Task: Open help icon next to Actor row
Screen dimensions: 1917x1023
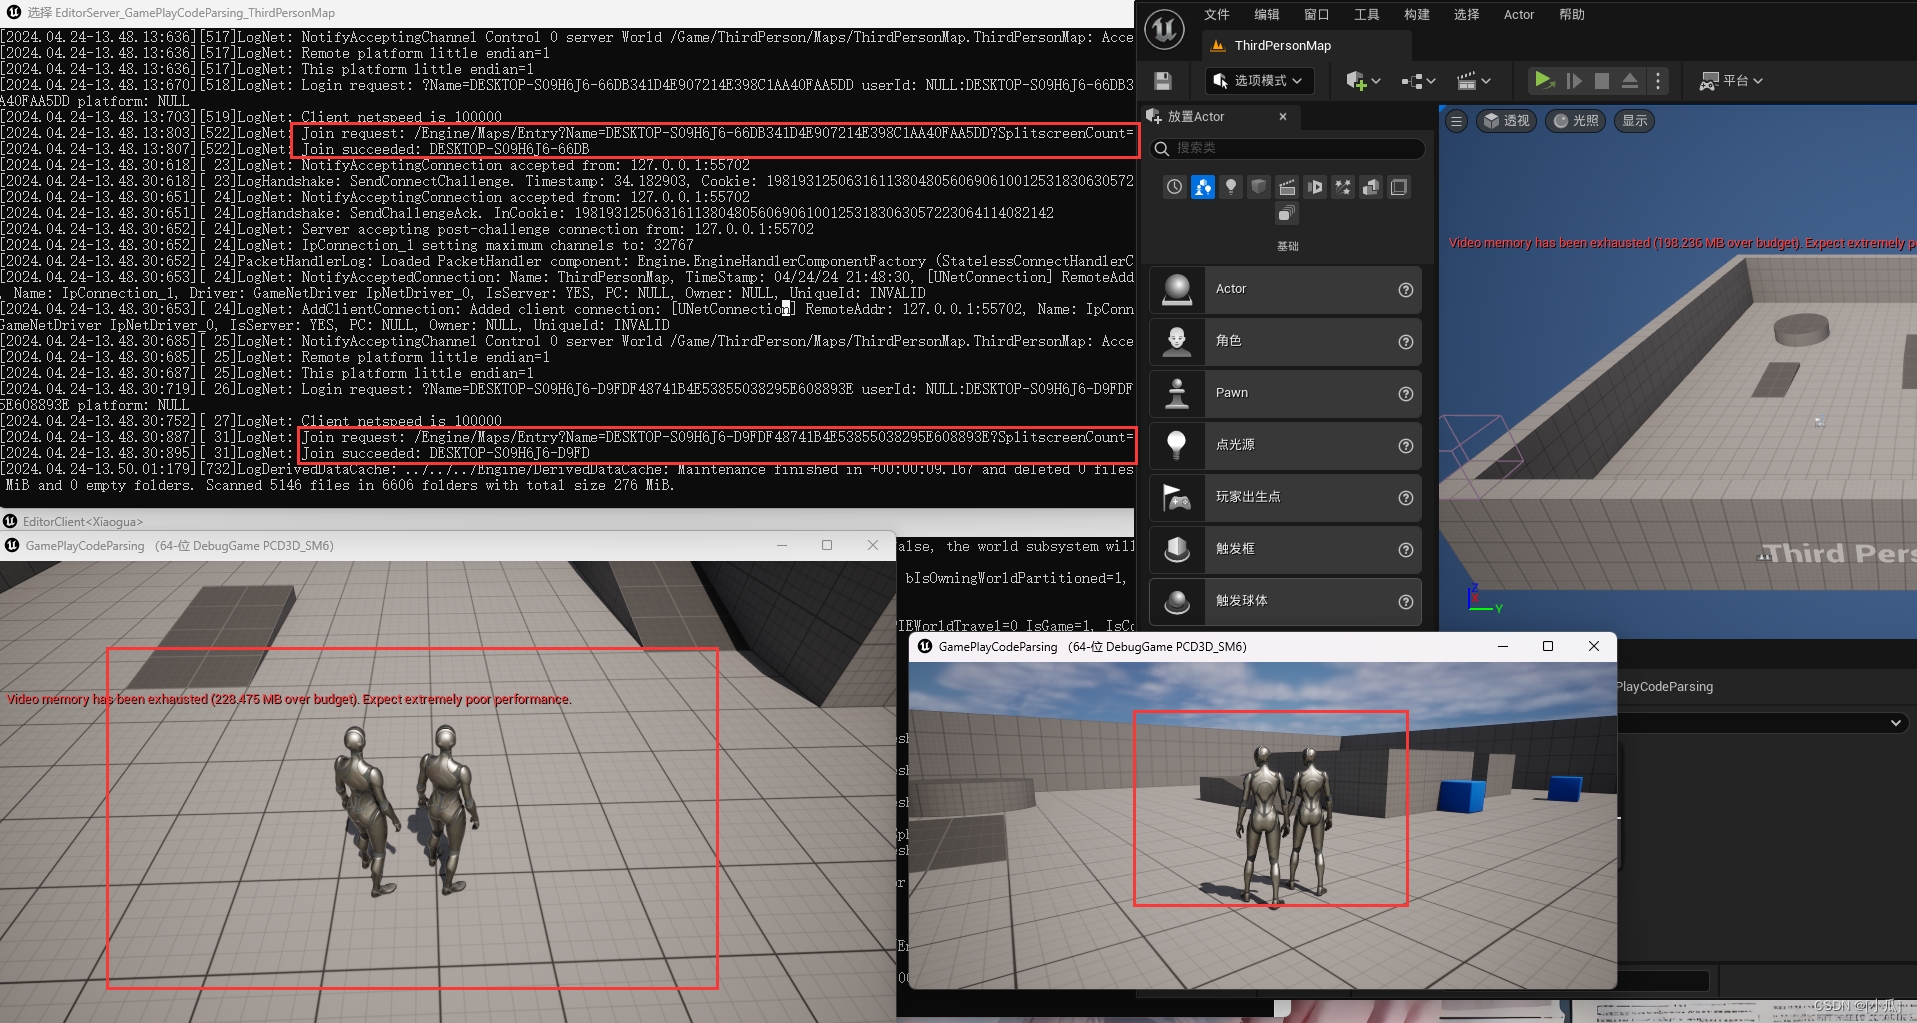Action: (1406, 290)
